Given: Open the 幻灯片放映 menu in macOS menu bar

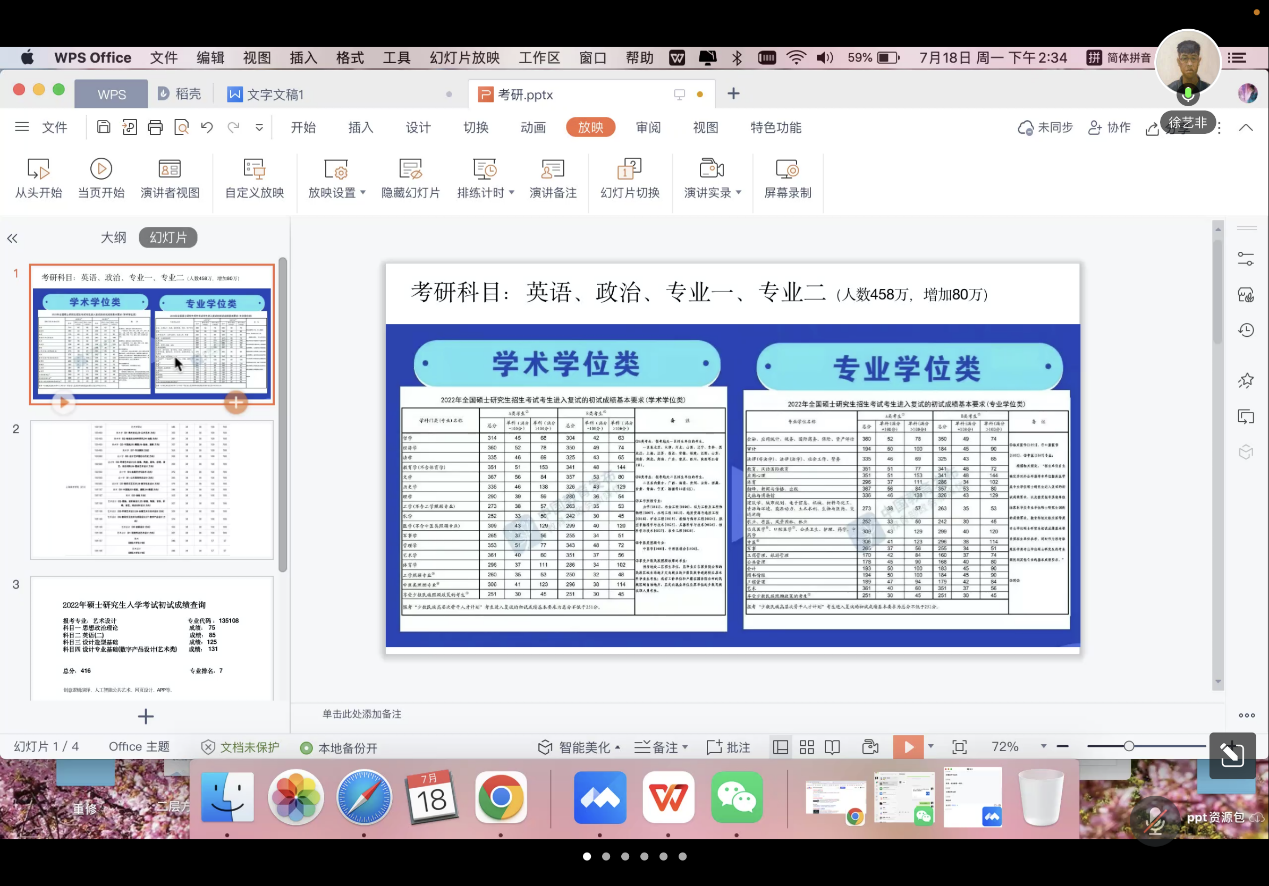Looking at the screenshot, I should pyautogui.click(x=464, y=58).
